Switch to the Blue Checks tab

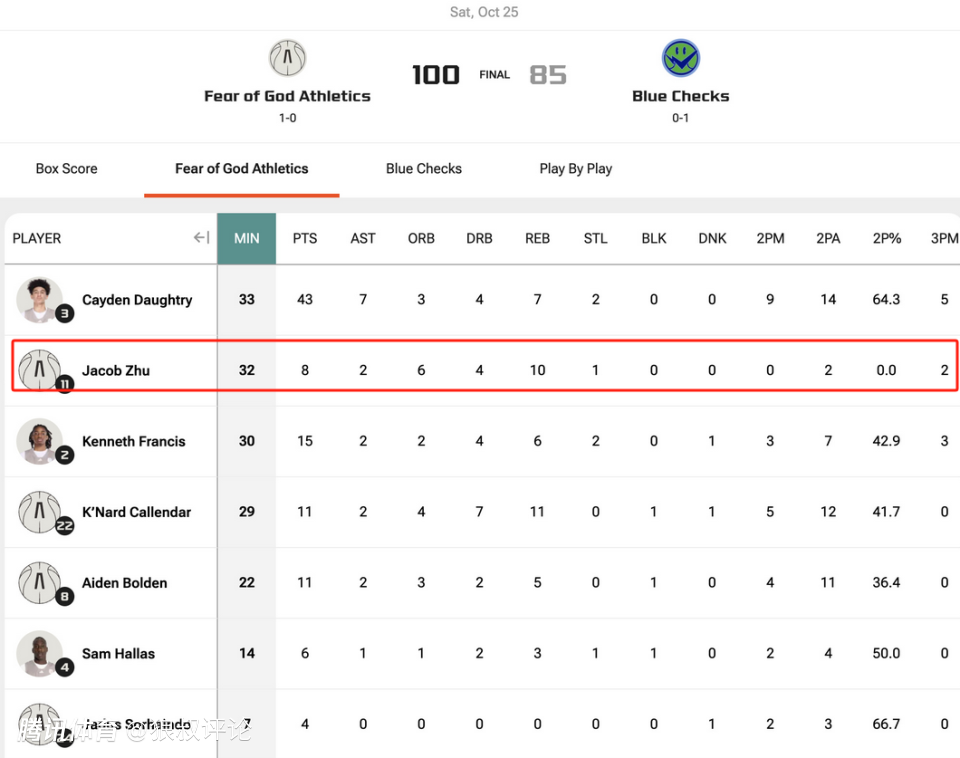pyautogui.click(x=424, y=169)
